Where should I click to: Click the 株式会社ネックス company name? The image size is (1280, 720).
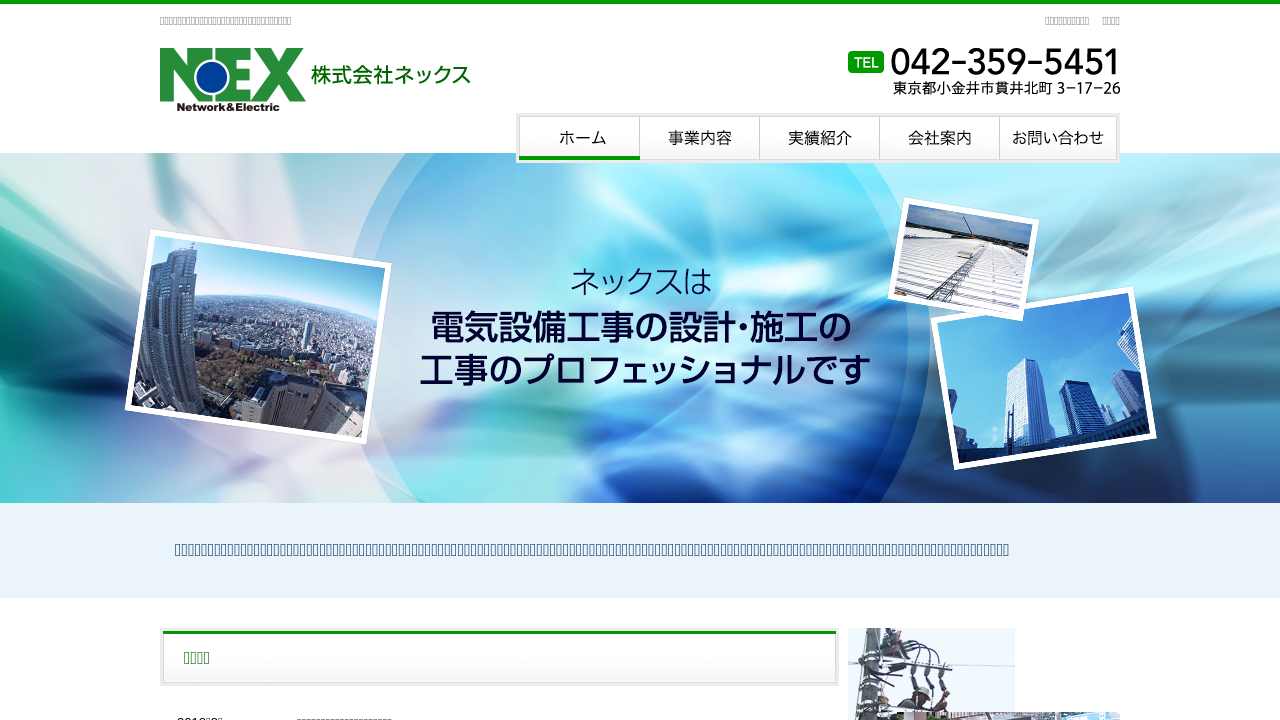tap(390, 75)
